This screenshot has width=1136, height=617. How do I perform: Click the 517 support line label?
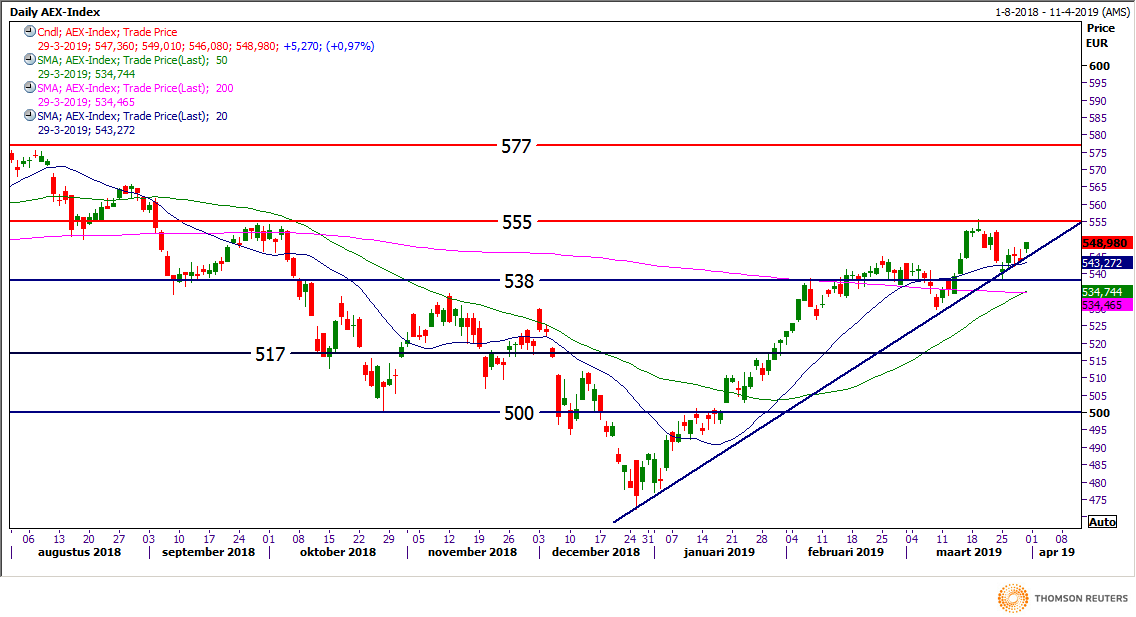point(270,354)
